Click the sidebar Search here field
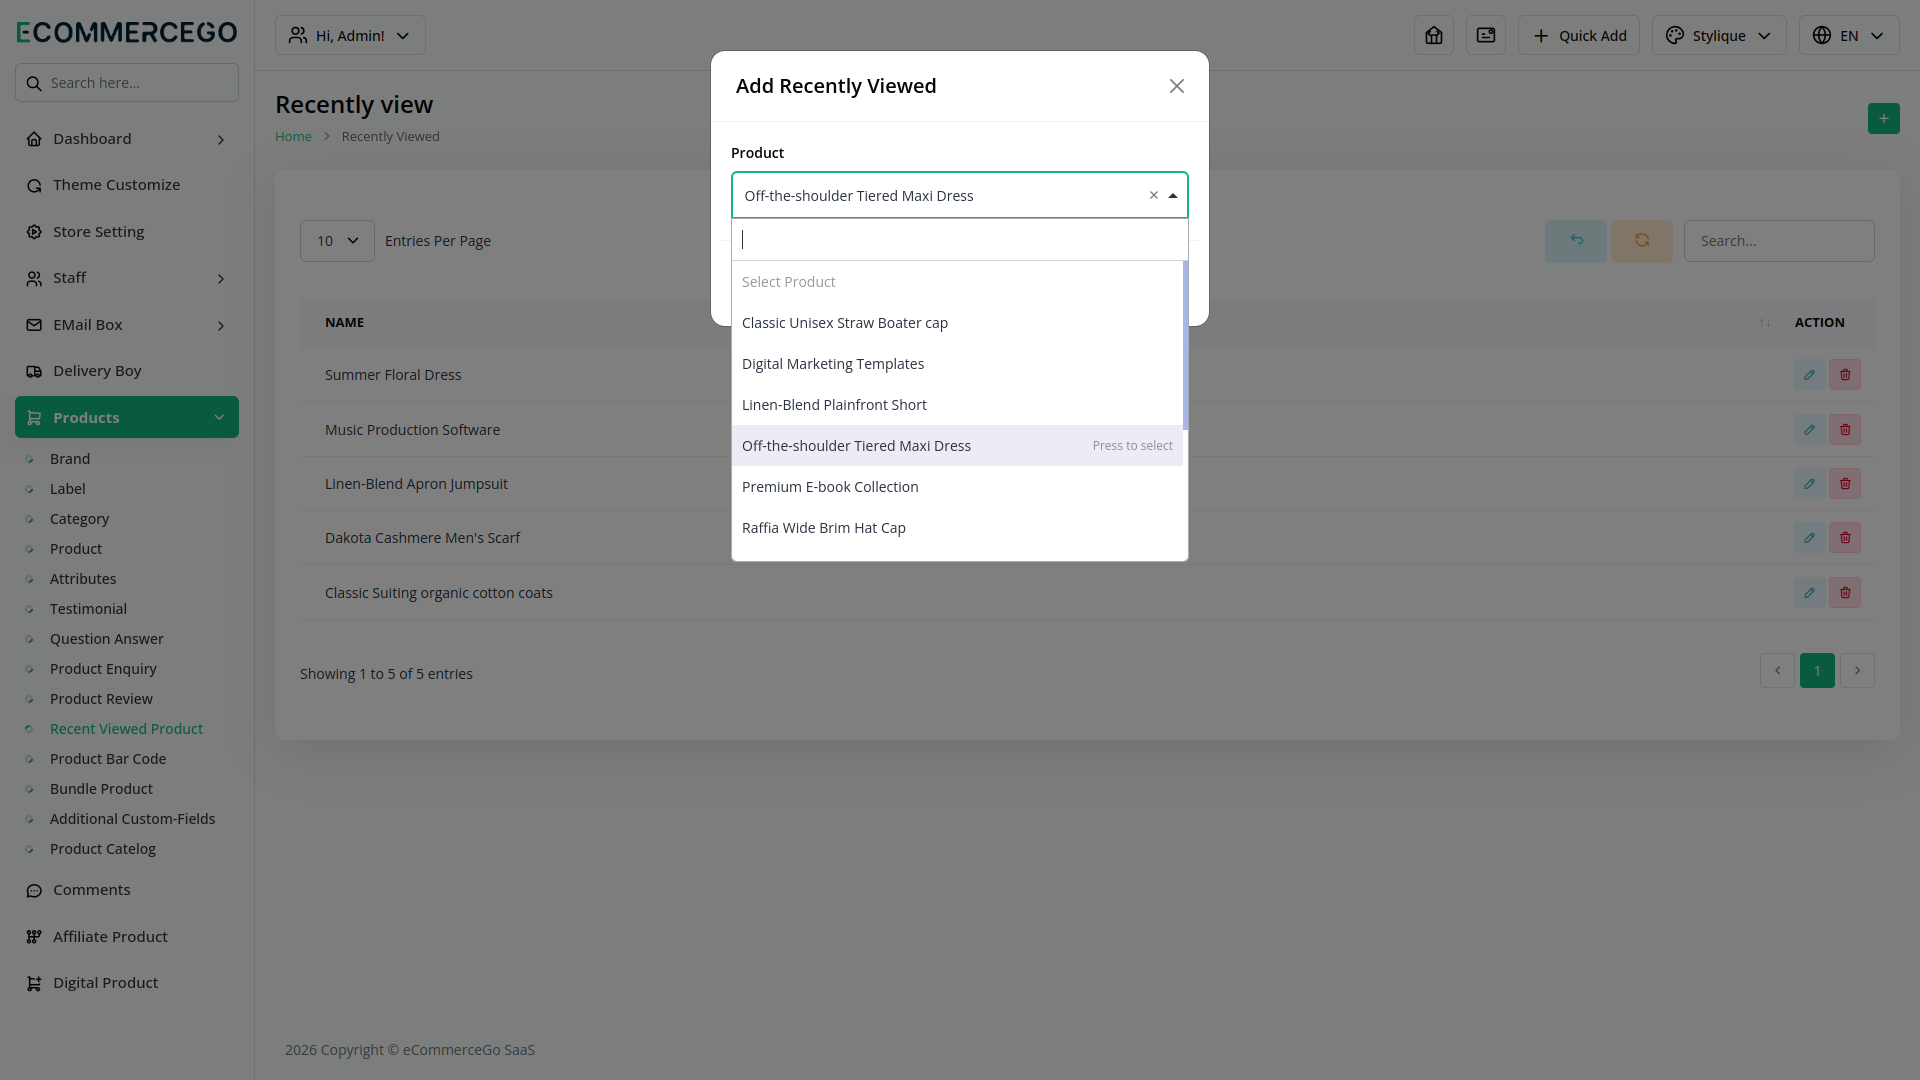 click(127, 83)
